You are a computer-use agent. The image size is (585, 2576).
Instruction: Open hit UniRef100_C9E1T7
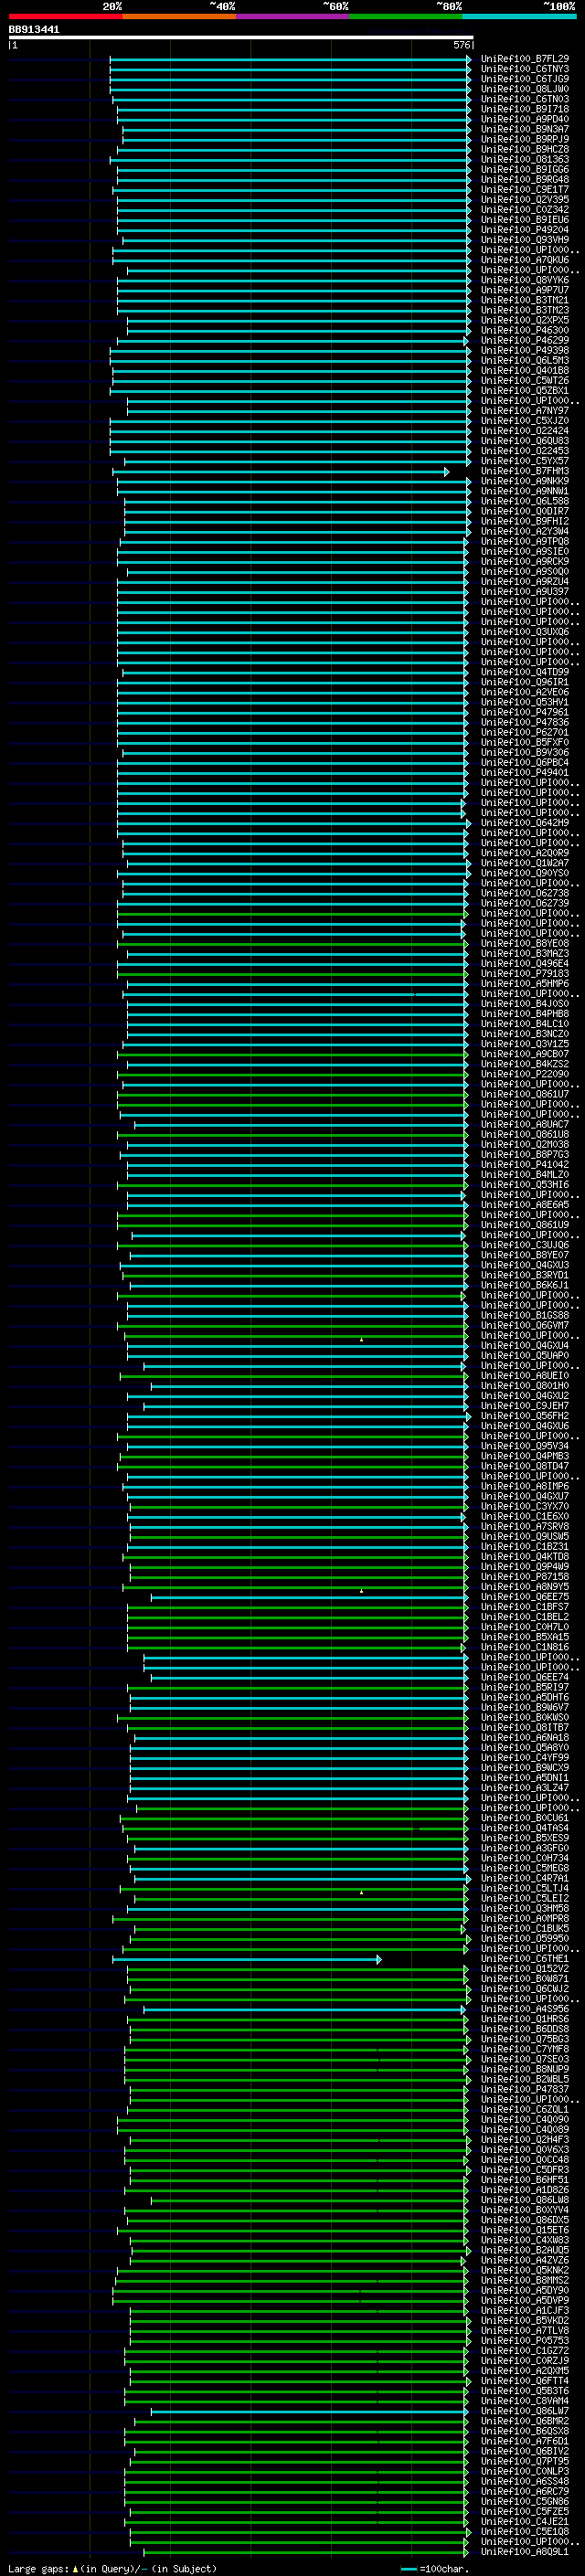[525, 190]
